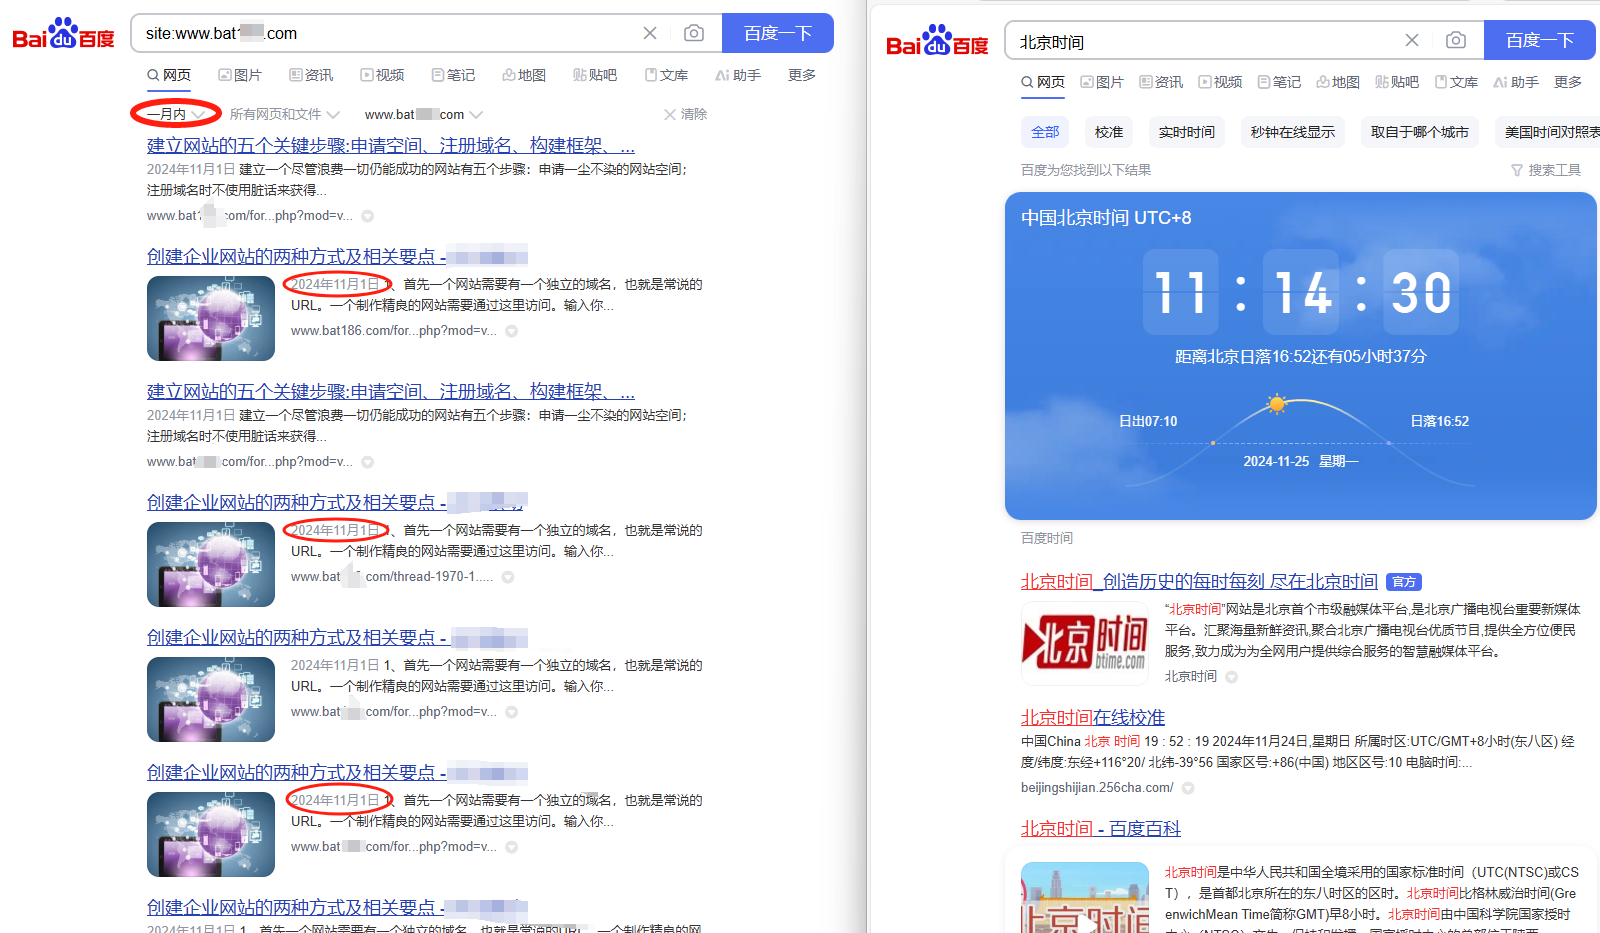
Task: Select the 实时时间 filter chip
Action: [x=1187, y=132]
